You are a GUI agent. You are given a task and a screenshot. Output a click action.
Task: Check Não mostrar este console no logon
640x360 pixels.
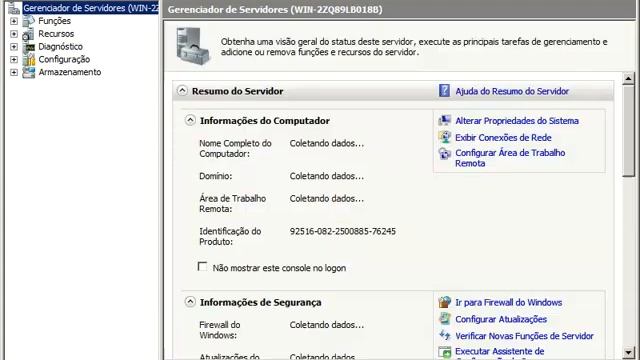pos(202,267)
